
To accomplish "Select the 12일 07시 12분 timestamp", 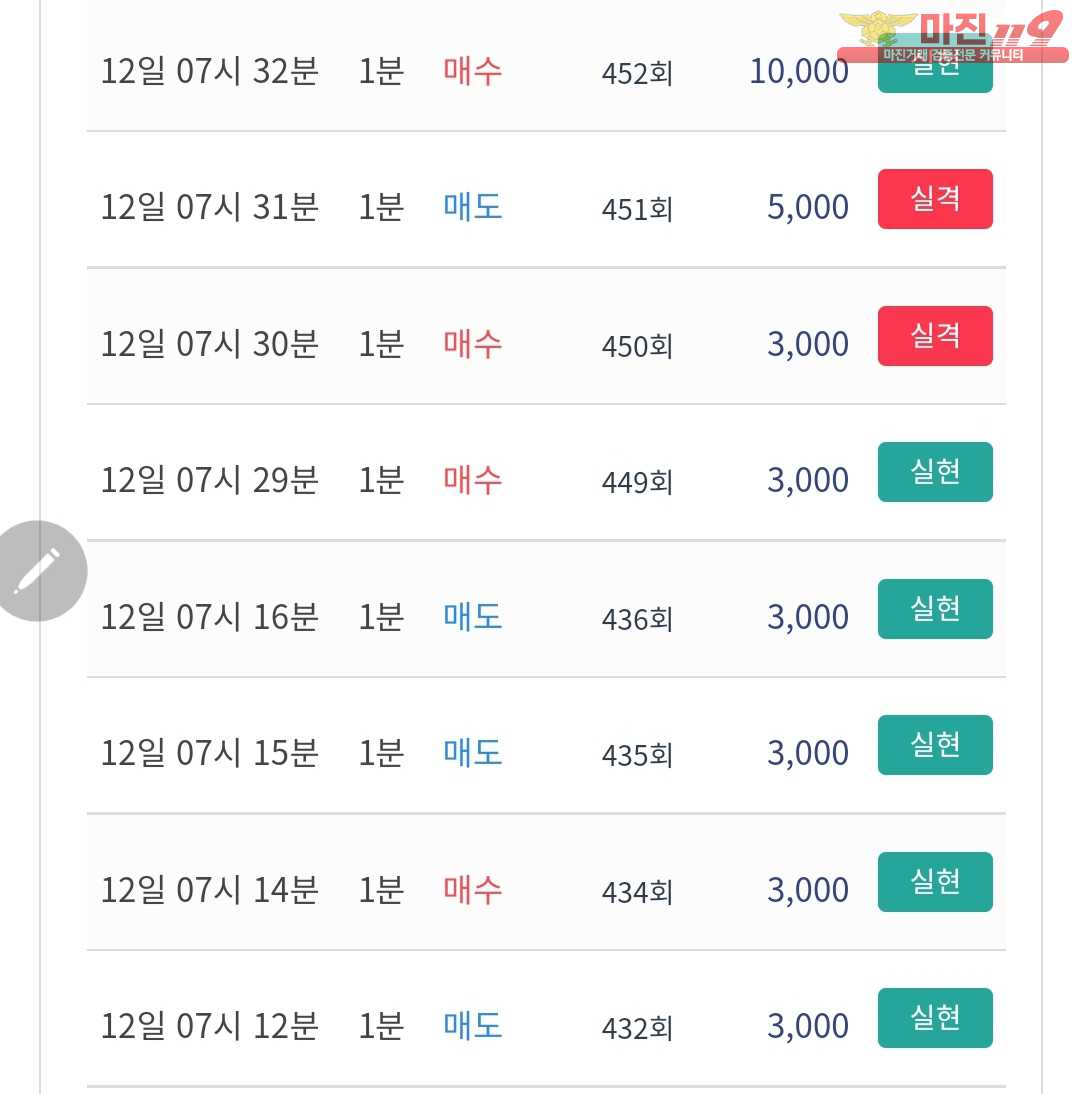I will (x=209, y=1026).
